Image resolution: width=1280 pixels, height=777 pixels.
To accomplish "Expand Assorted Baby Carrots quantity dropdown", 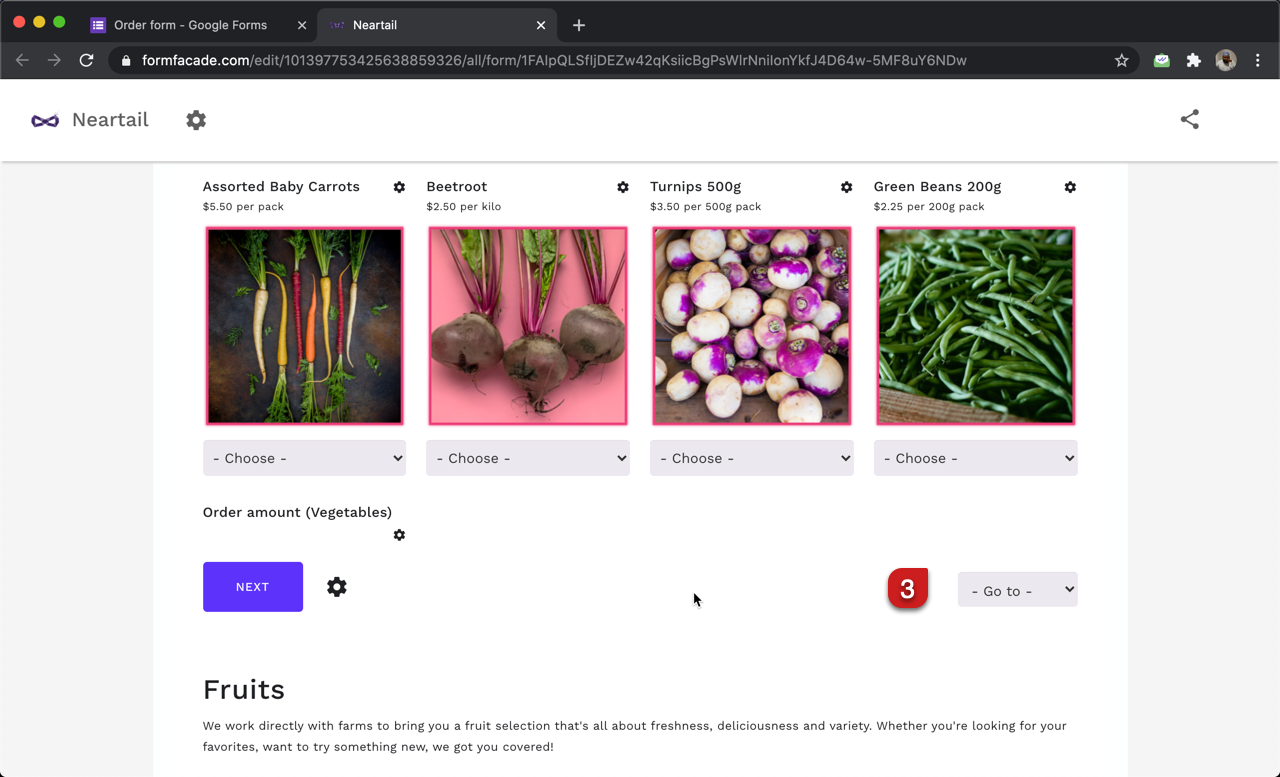I will coord(304,458).
